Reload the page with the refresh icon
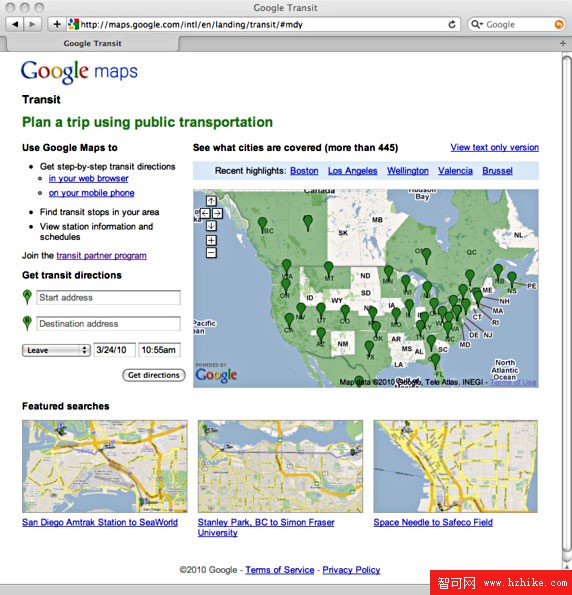The height and width of the screenshot is (595, 572). click(452, 25)
